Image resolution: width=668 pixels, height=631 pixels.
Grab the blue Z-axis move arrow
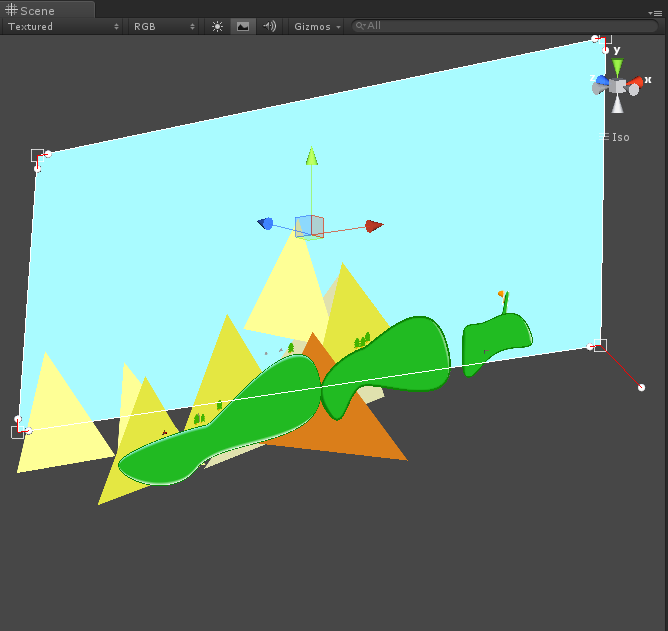pyautogui.click(x=265, y=223)
